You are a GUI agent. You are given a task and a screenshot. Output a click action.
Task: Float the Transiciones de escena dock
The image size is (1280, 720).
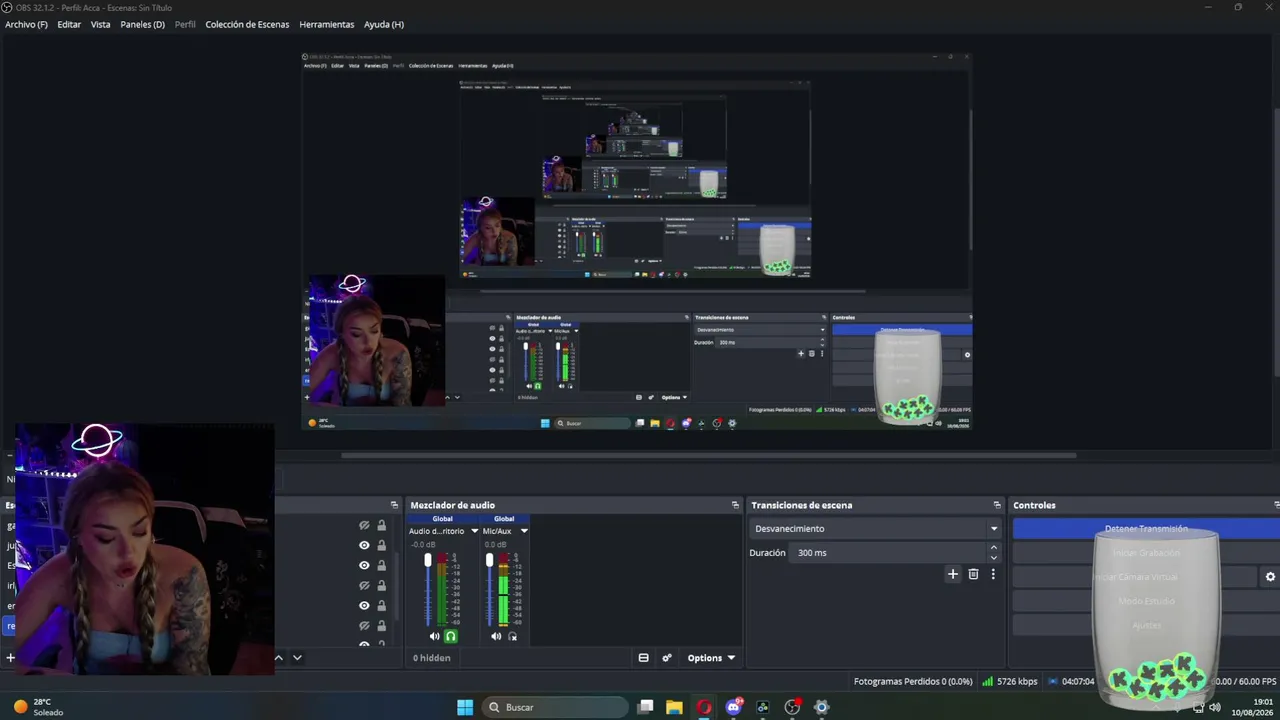click(997, 505)
